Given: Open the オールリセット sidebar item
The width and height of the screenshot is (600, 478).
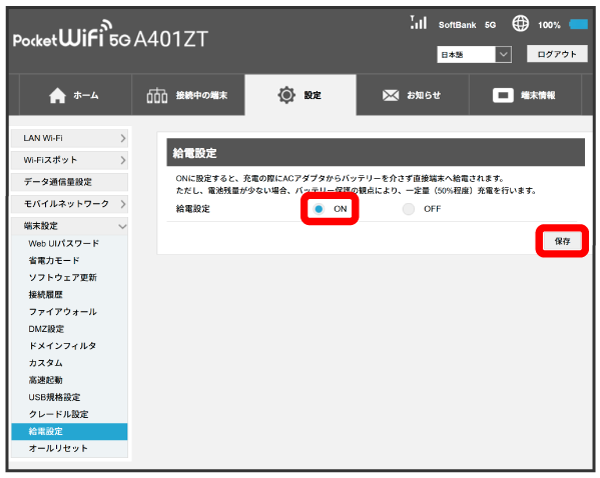Looking at the screenshot, I should (x=58, y=448).
